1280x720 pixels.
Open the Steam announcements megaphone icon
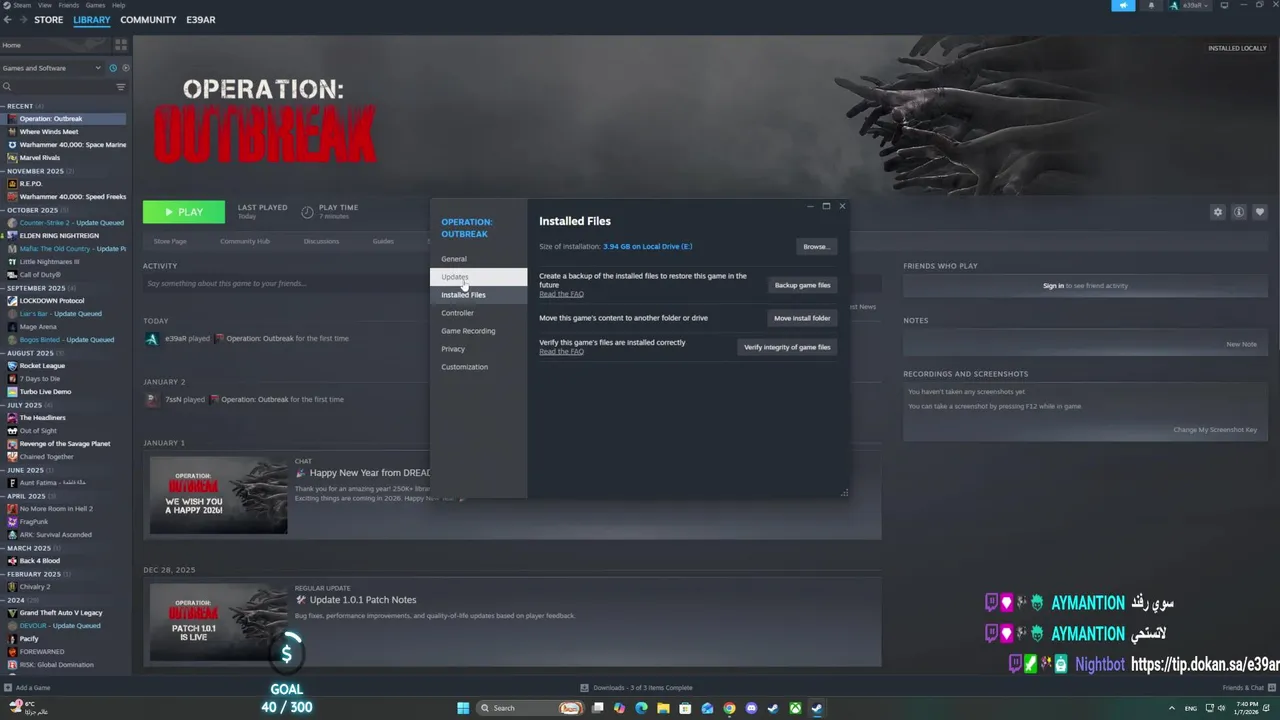1123,5
